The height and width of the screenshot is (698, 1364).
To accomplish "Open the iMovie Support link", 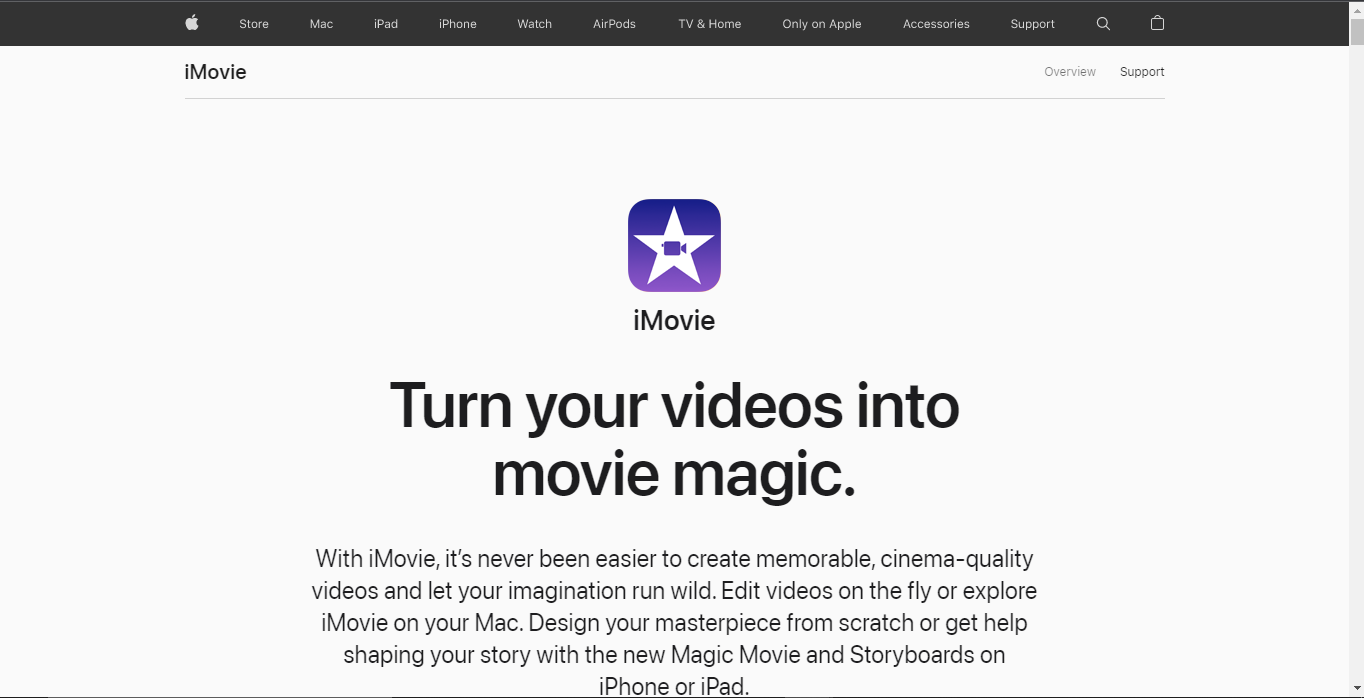I will [x=1142, y=72].
